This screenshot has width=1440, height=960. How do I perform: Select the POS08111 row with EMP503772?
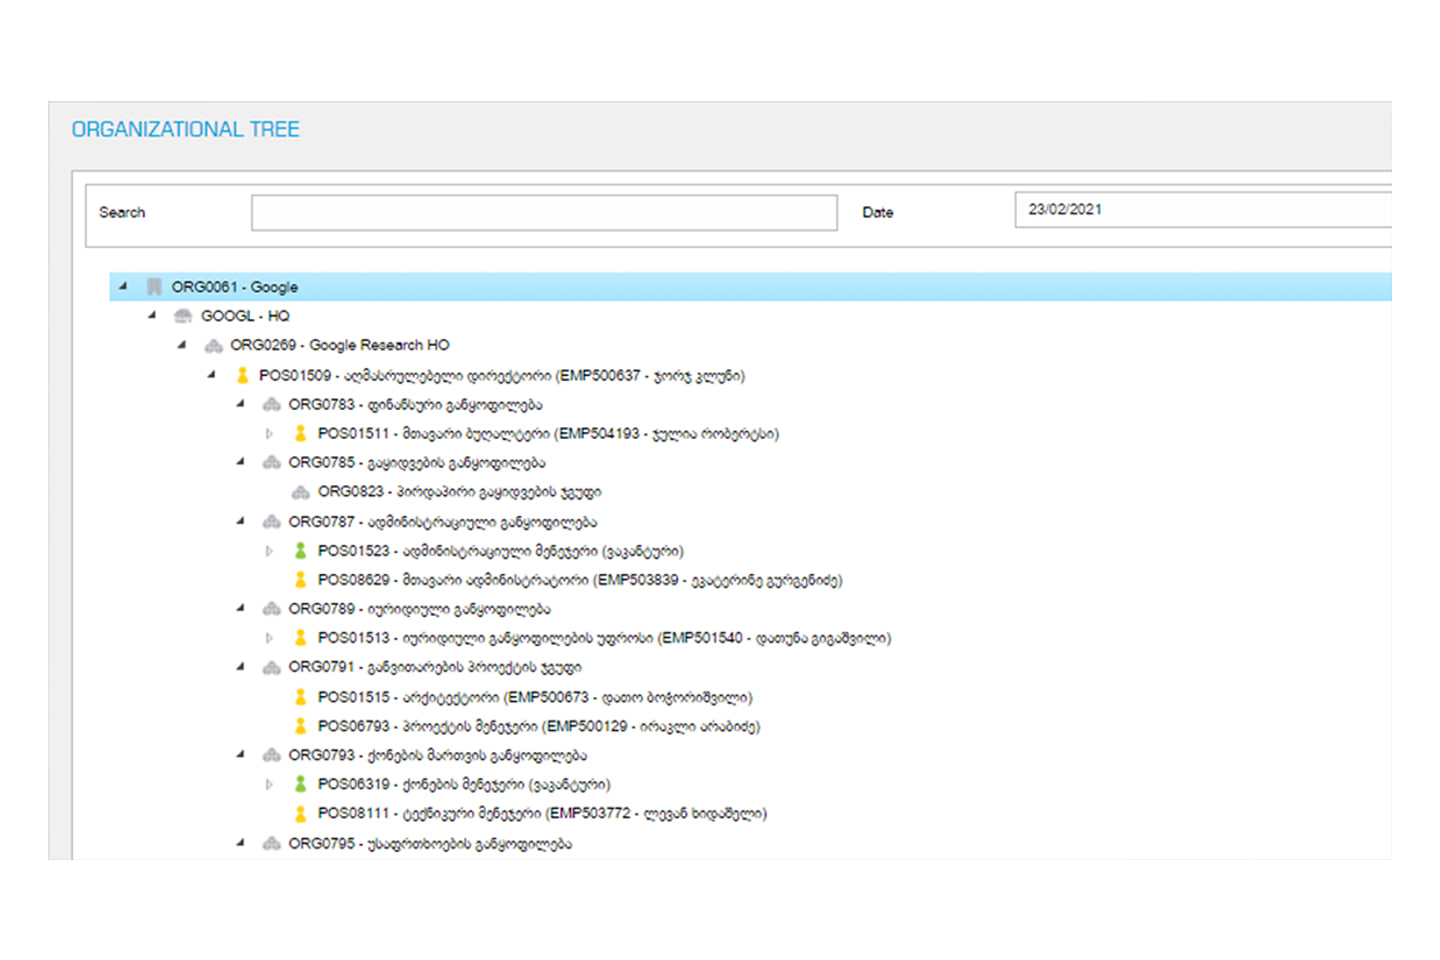542,813
